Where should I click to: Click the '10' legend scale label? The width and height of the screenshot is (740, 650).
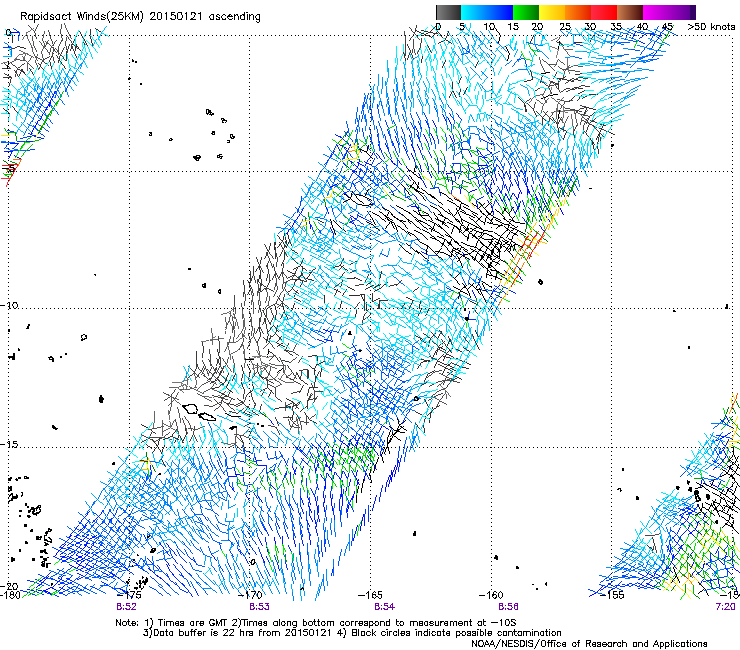489,26
